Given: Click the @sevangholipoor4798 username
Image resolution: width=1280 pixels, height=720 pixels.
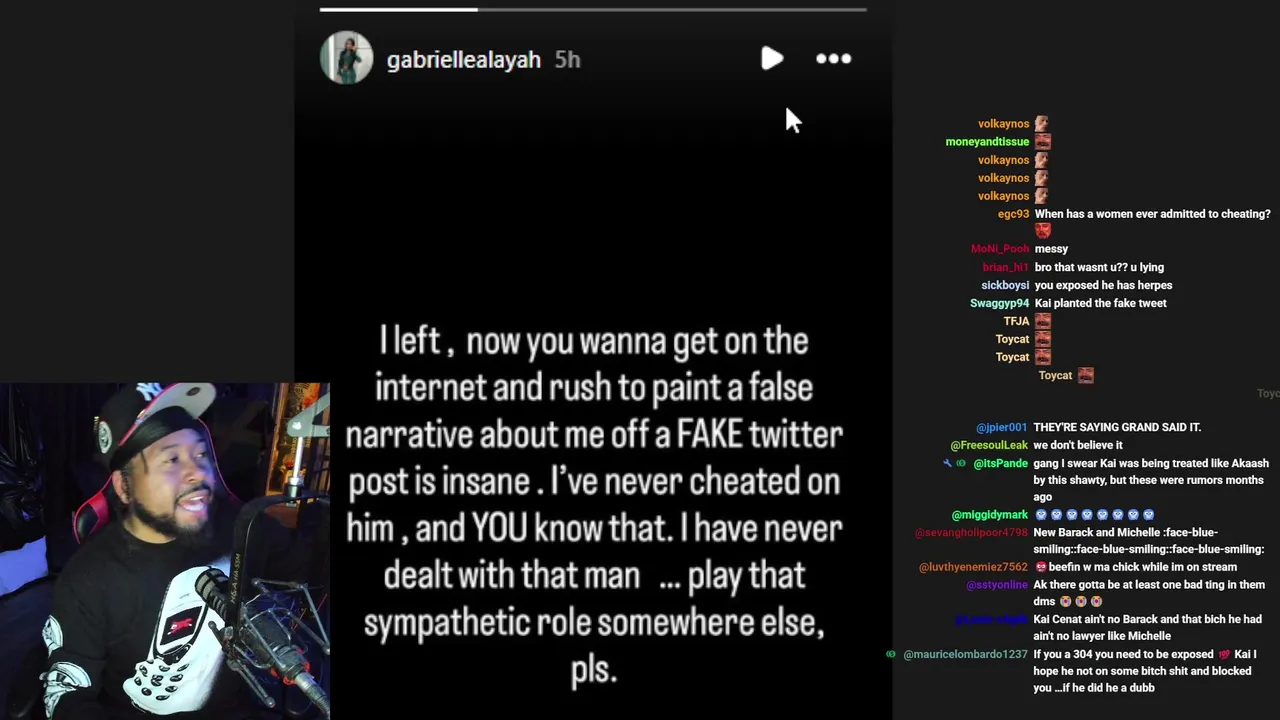Looking at the screenshot, I should (971, 533).
